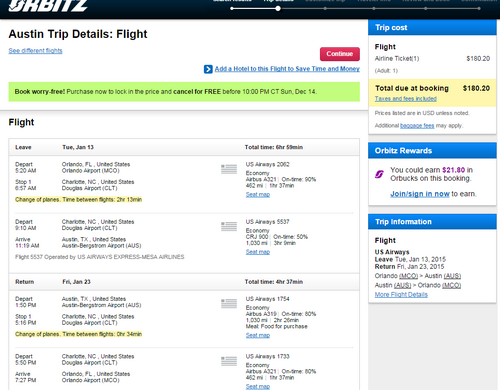500x390 pixels.
Task: View Seat map for US Airways 2062
Action: click(x=258, y=195)
